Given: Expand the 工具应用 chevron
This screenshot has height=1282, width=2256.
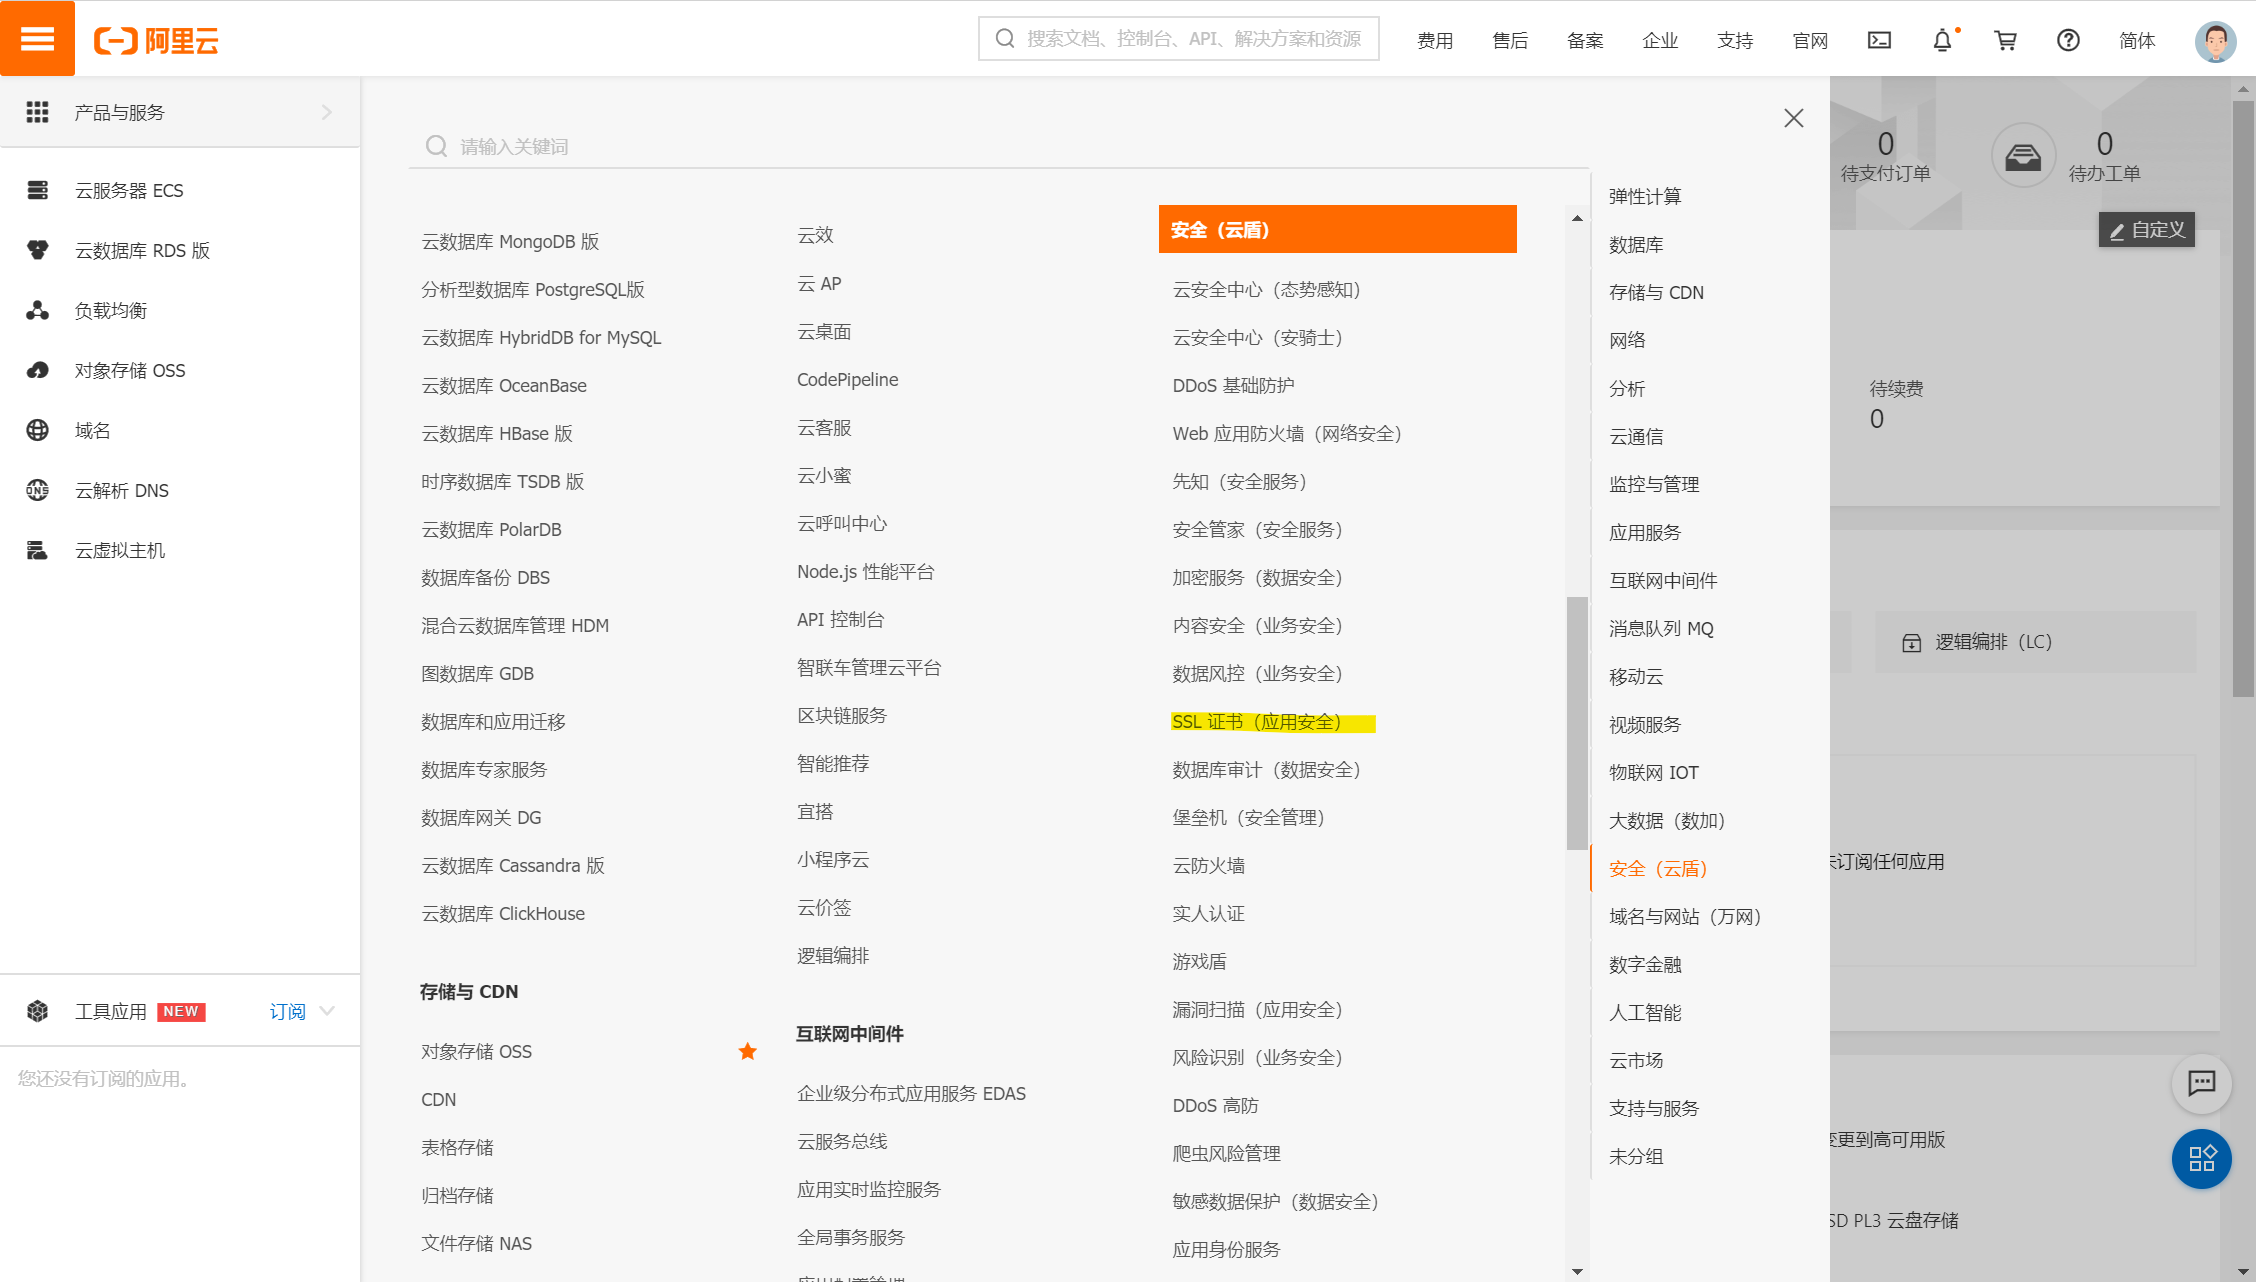Looking at the screenshot, I should click(326, 1011).
